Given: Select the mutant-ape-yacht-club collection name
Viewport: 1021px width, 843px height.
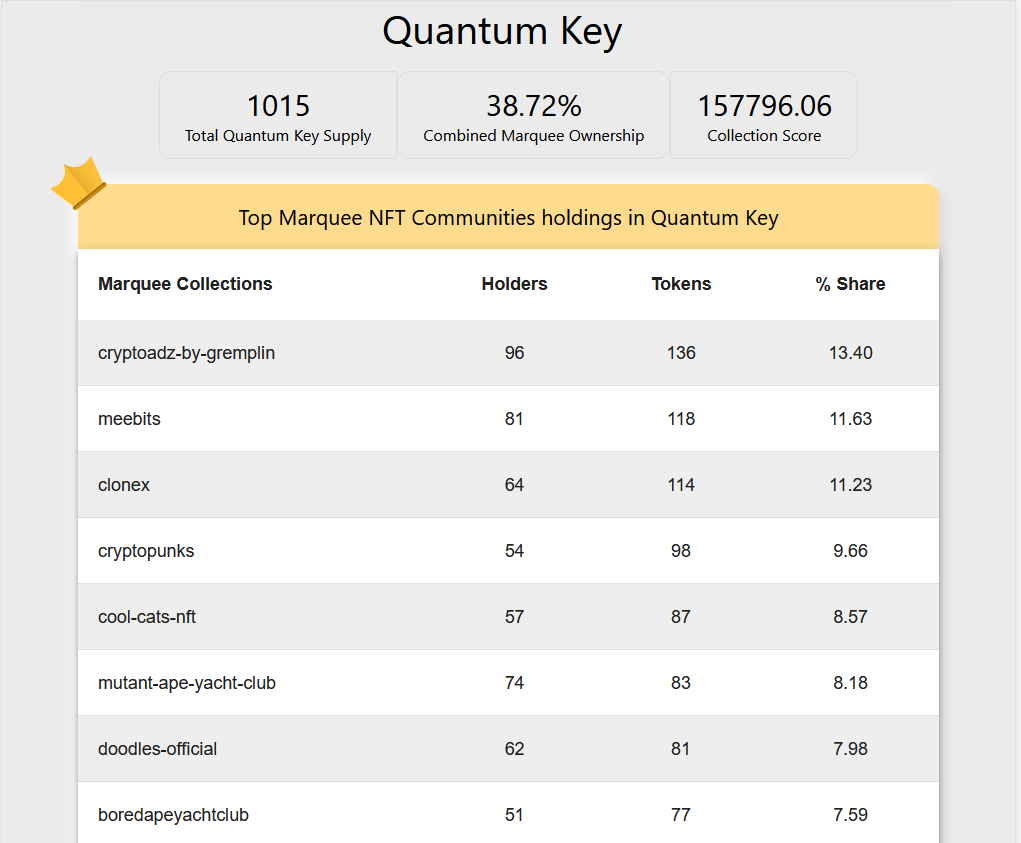Looking at the screenshot, I should pyautogui.click(x=187, y=683).
